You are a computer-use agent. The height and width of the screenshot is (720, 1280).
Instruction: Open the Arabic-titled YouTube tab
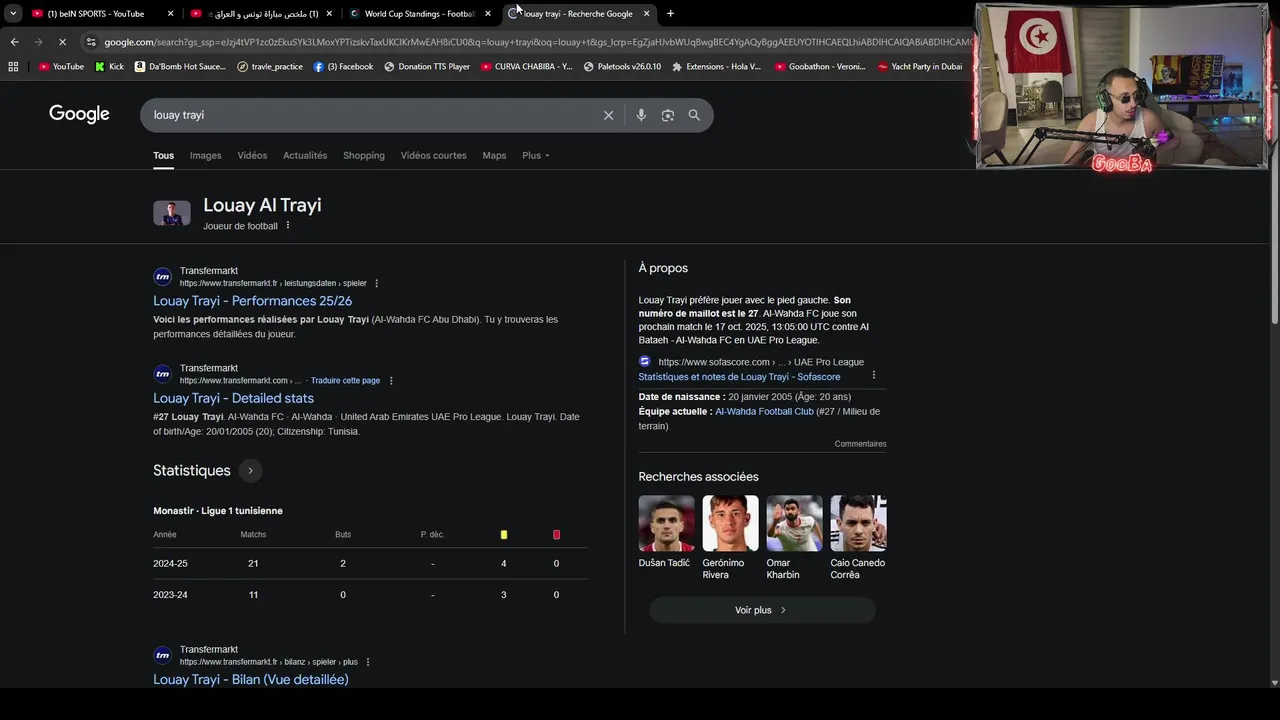260,14
